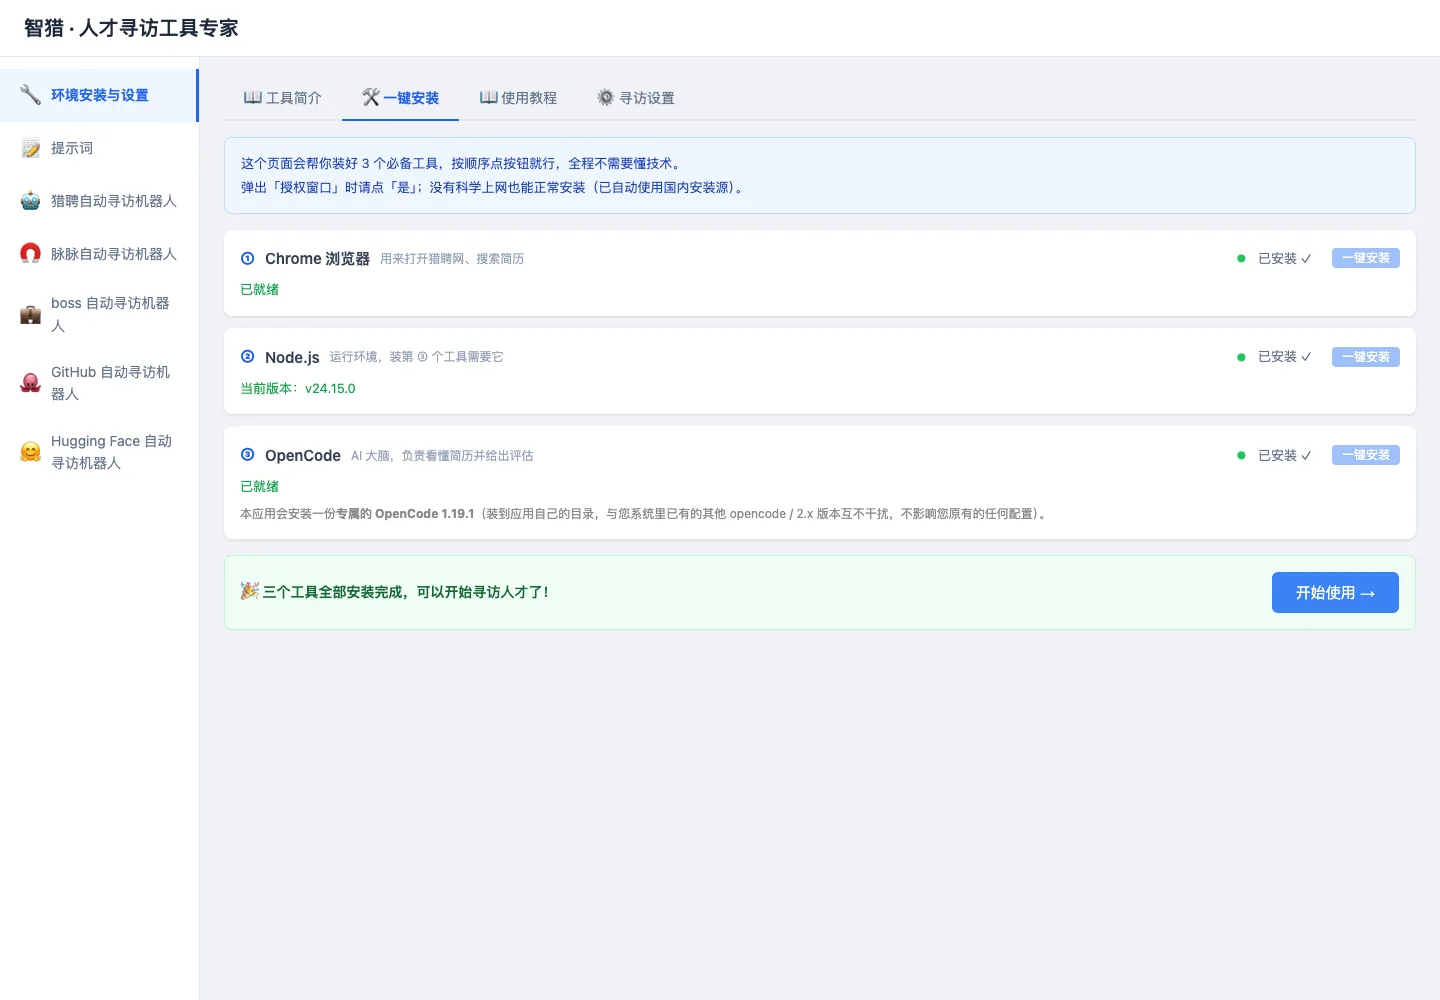1440x1000 pixels.
Task: Open the 工具简介 tab
Action: coord(283,98)
